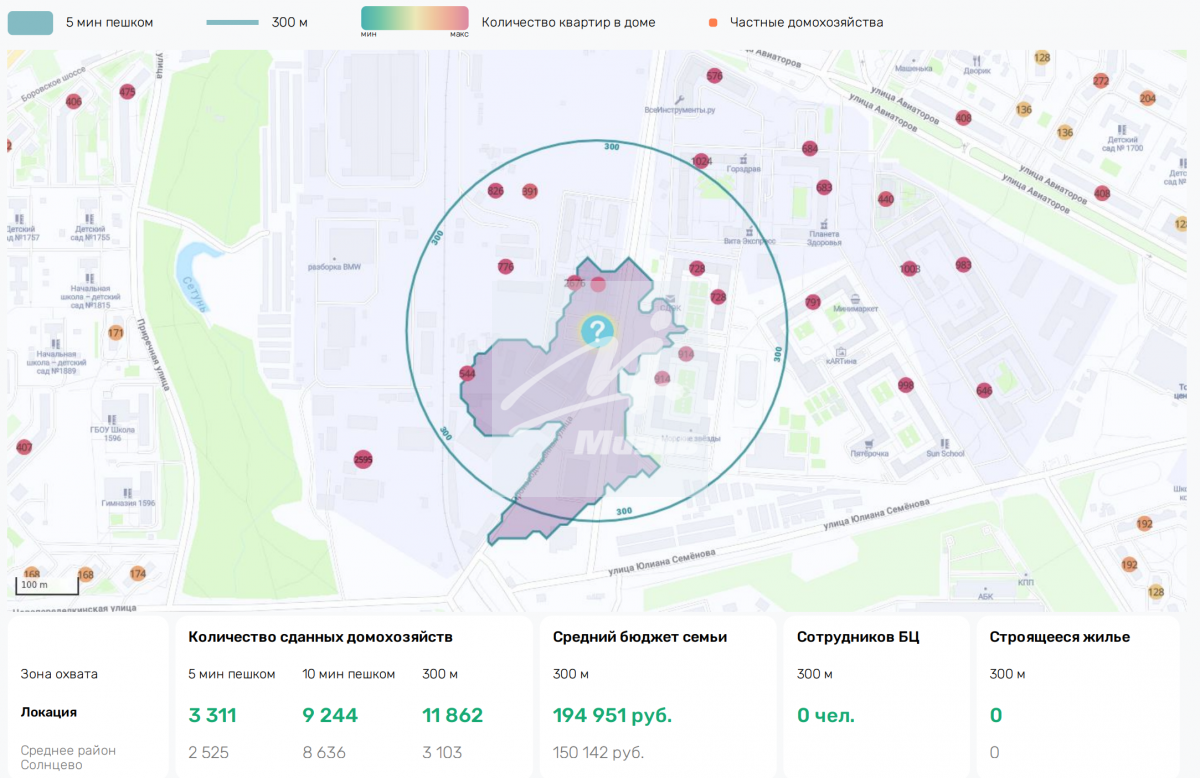Click the red marker labeled 544
1200x778 pixels.
tap(467, 374)
